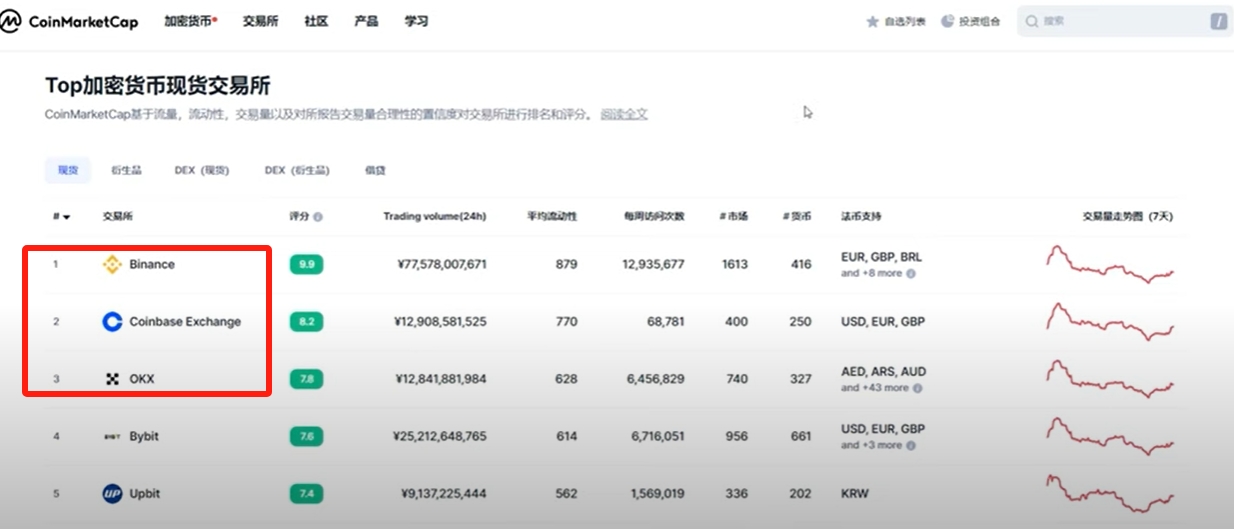This screenshot has height=529, width=1234.
Task: Switch to the 借贷 tab
Action: coord(375,170)
